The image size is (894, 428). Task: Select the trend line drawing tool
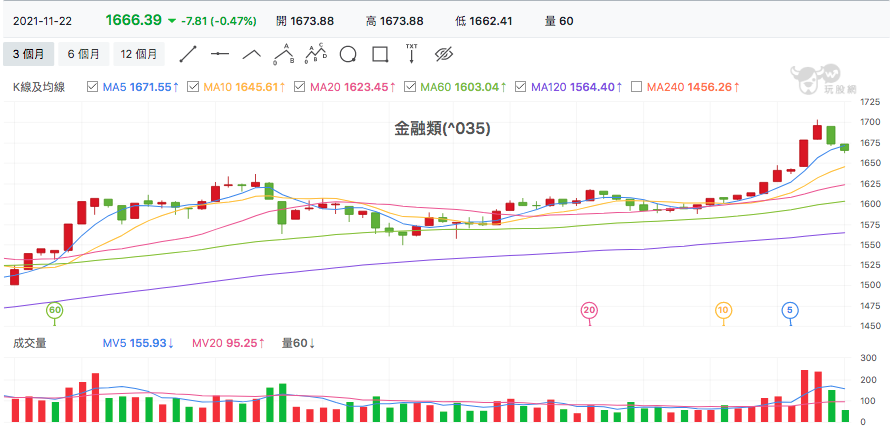[188, 54]
